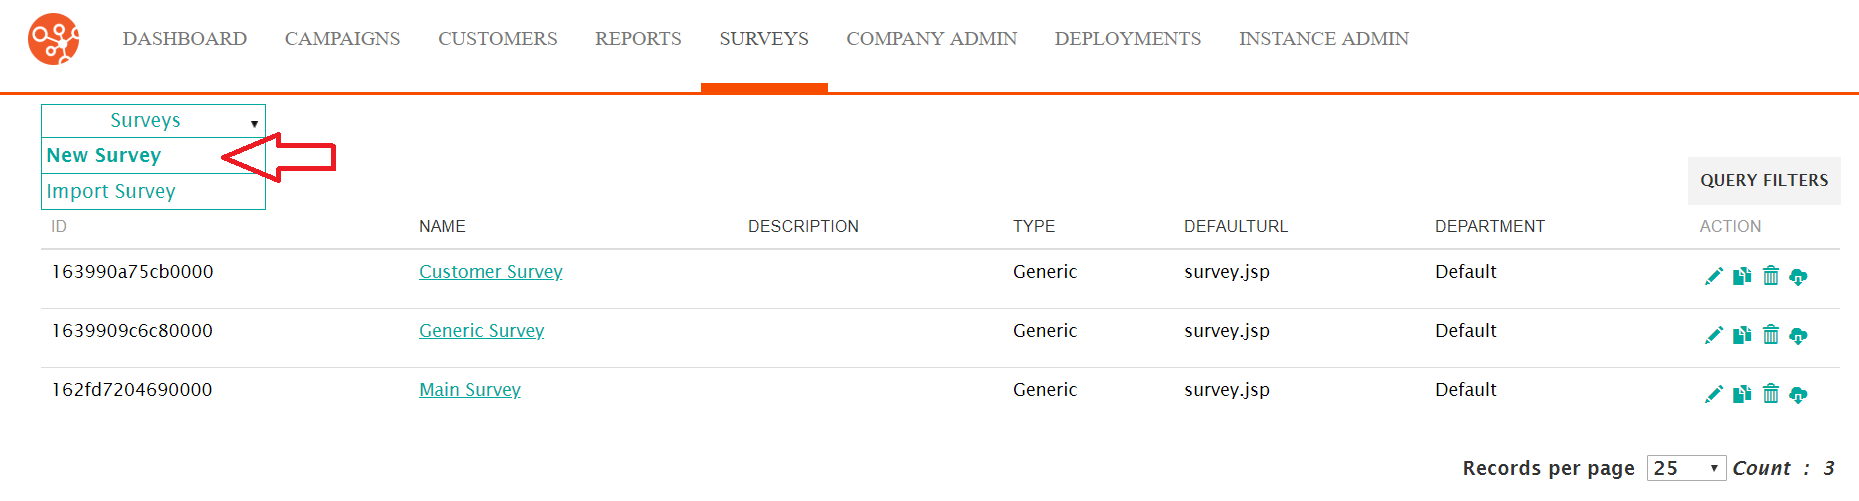Duplicate the Main Survey
The height and width of the screenshot is (501, 1859).
tap(1742, 394)
